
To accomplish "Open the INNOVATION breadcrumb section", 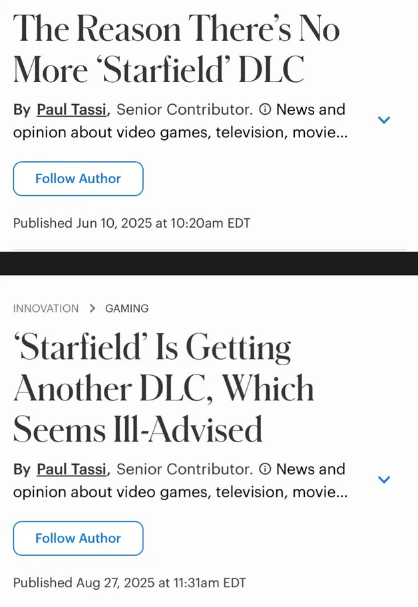I will pos(46,309).
